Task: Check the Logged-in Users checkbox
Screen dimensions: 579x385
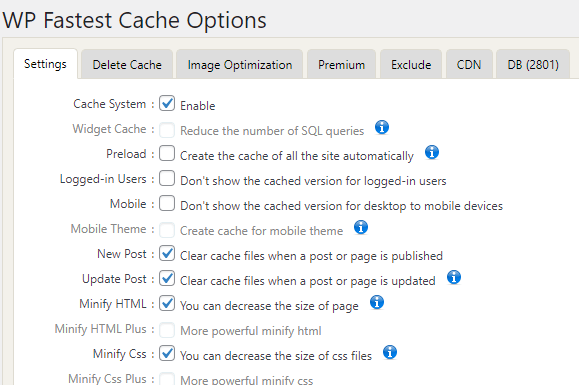Action: pyautogui.click(x=167, y=178)
